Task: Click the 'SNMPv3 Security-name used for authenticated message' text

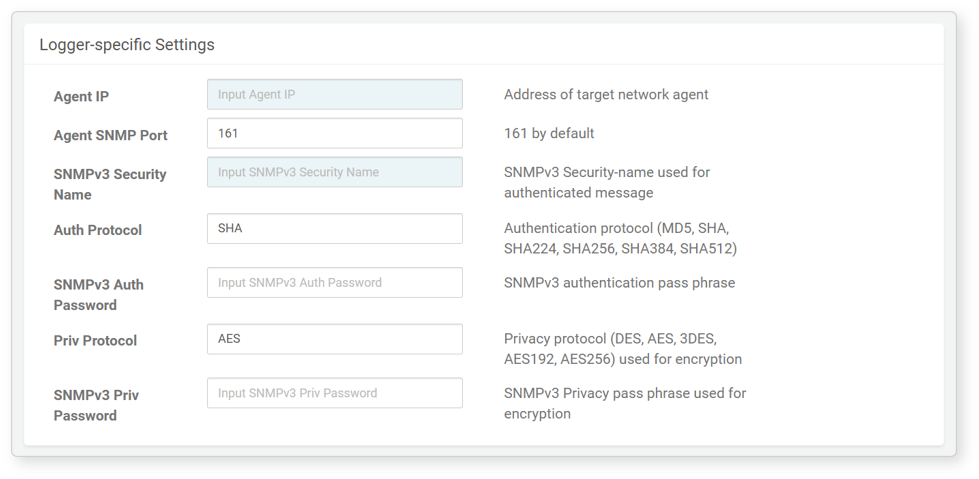Action: [x=607, y=182]
